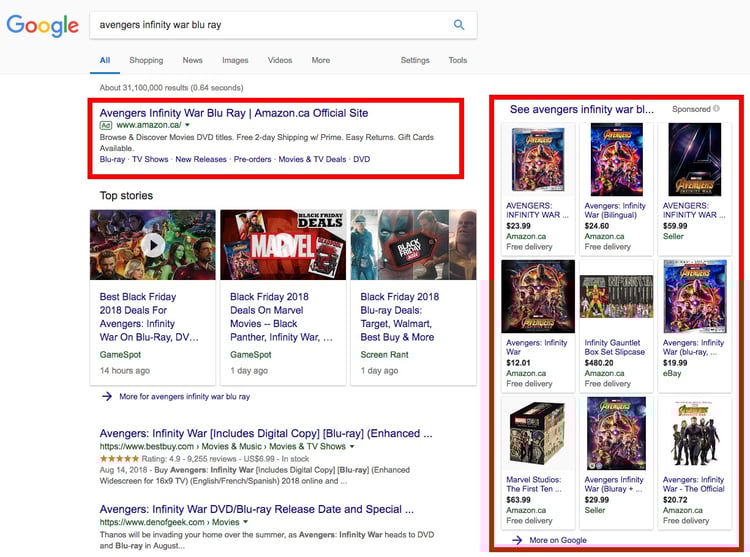The image size is (750, 557).
Task: Expand the denofgeek.com URL dropdown arrow
Action: click(246, 522)
